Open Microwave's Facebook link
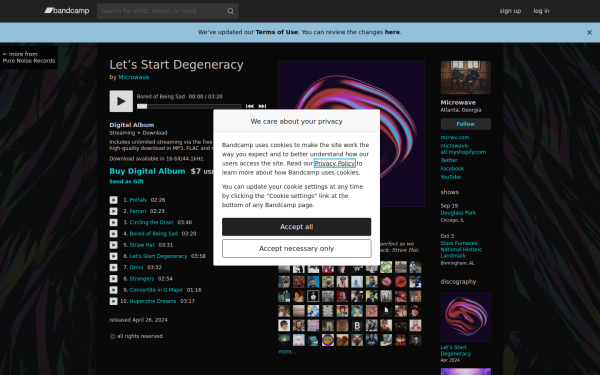 452,169
